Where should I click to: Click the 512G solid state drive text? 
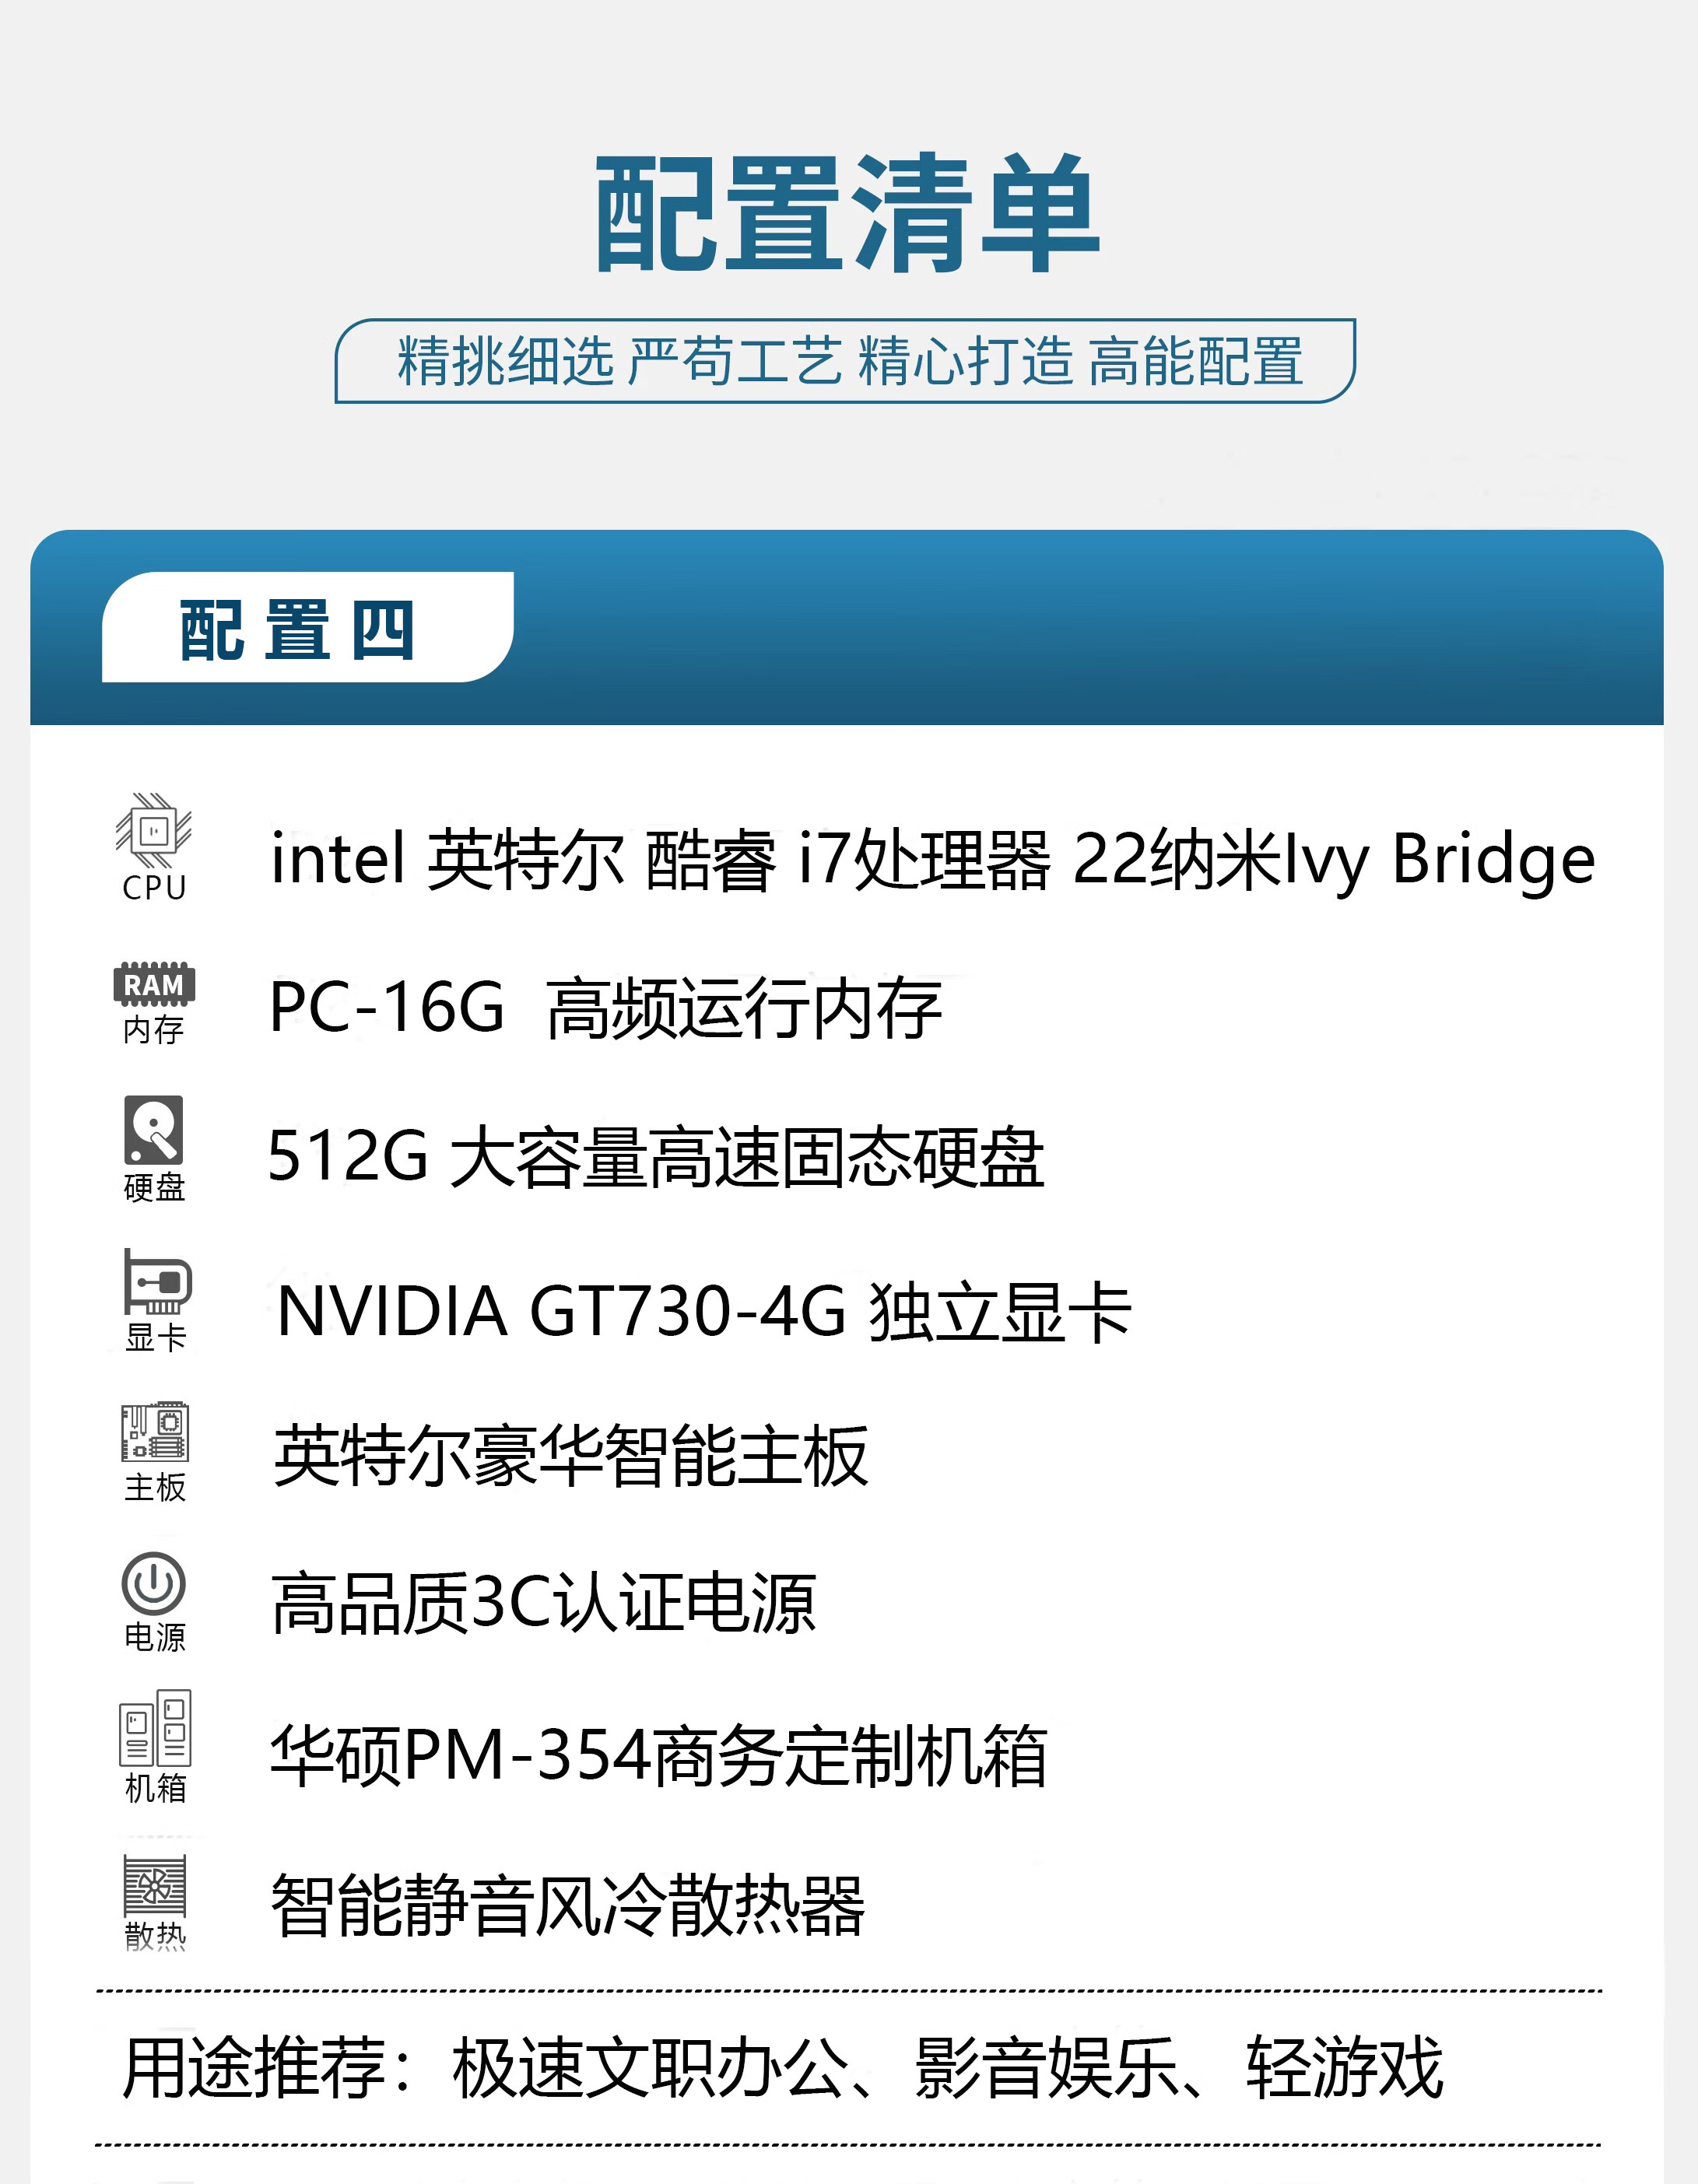(656, 1156)
